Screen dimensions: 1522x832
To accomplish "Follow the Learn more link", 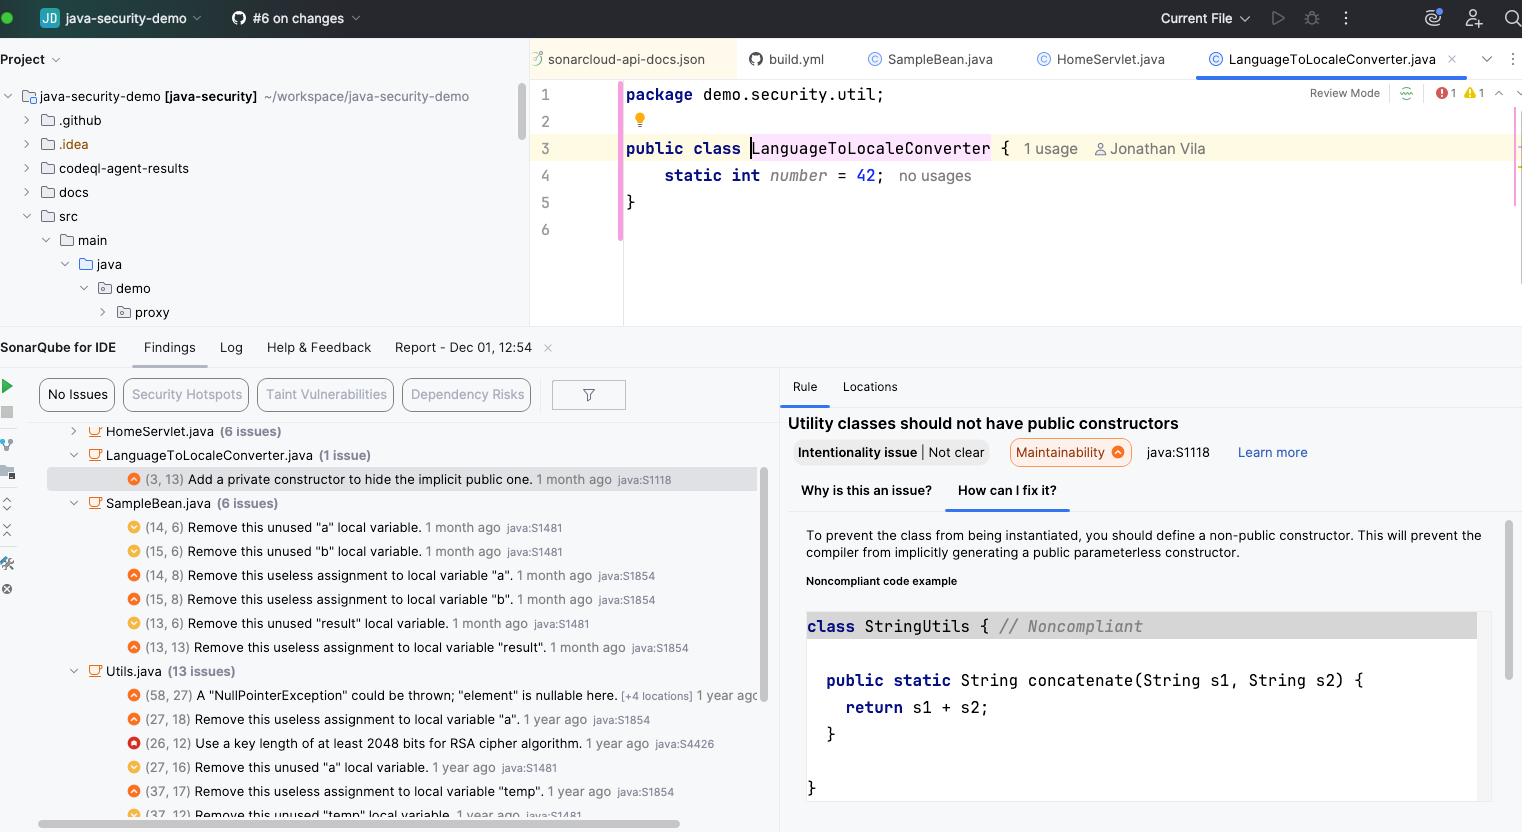I will (1272, 452).
